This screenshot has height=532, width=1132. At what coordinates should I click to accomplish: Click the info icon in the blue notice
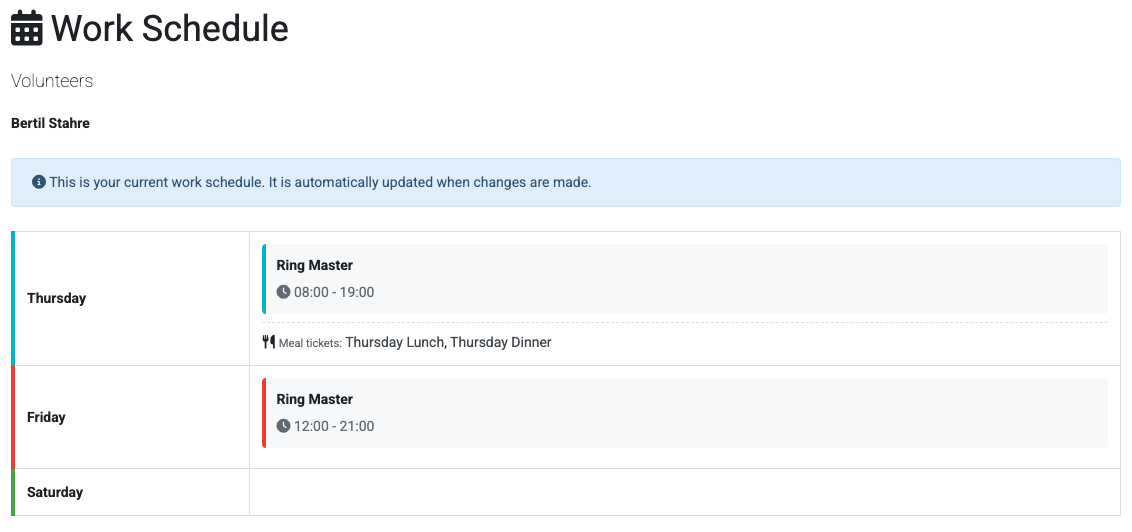coord(39,183)
